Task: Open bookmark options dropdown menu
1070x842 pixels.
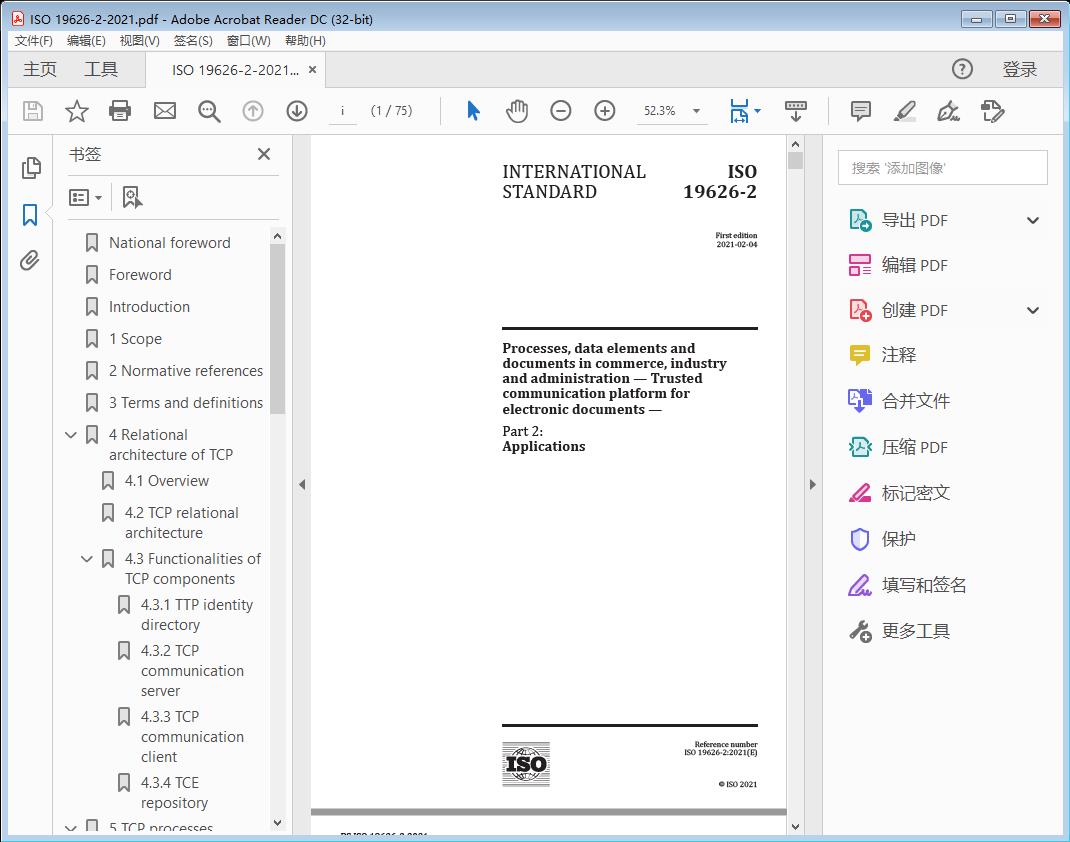Action: pos(85,197)
